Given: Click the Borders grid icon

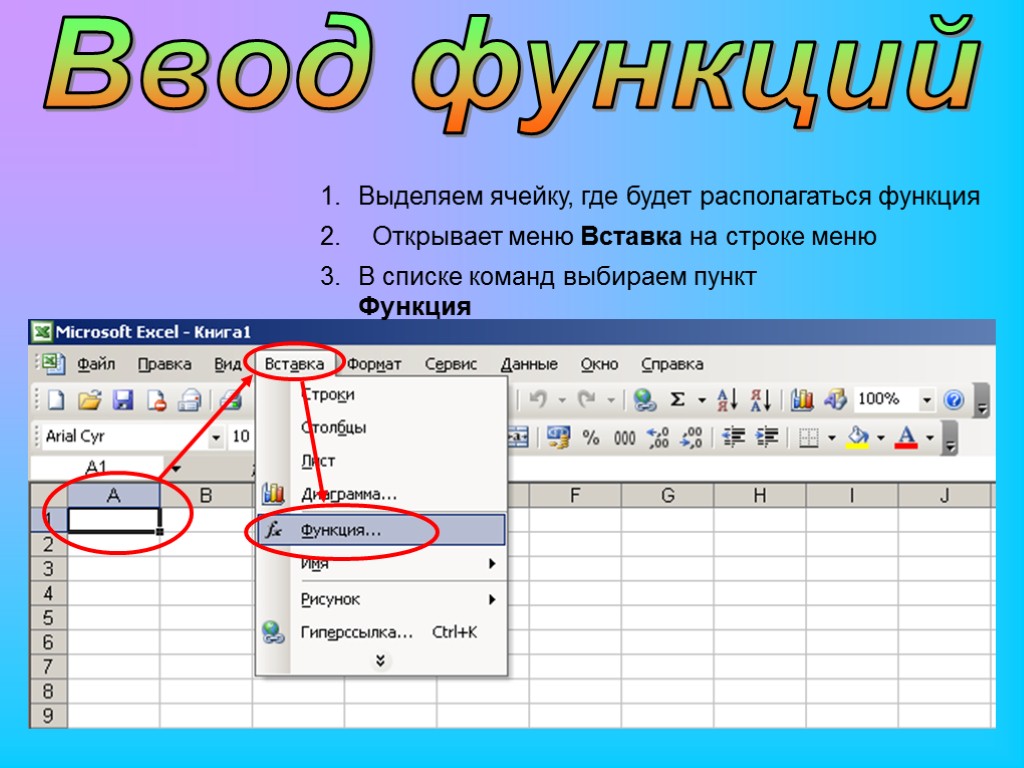Looking at the screenshot, I should (x=808, y=437).
